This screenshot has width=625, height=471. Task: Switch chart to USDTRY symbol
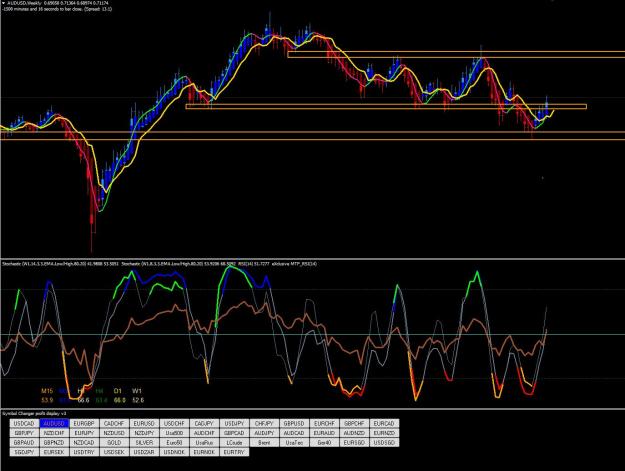pyautogui.click(x=84, y=452)
